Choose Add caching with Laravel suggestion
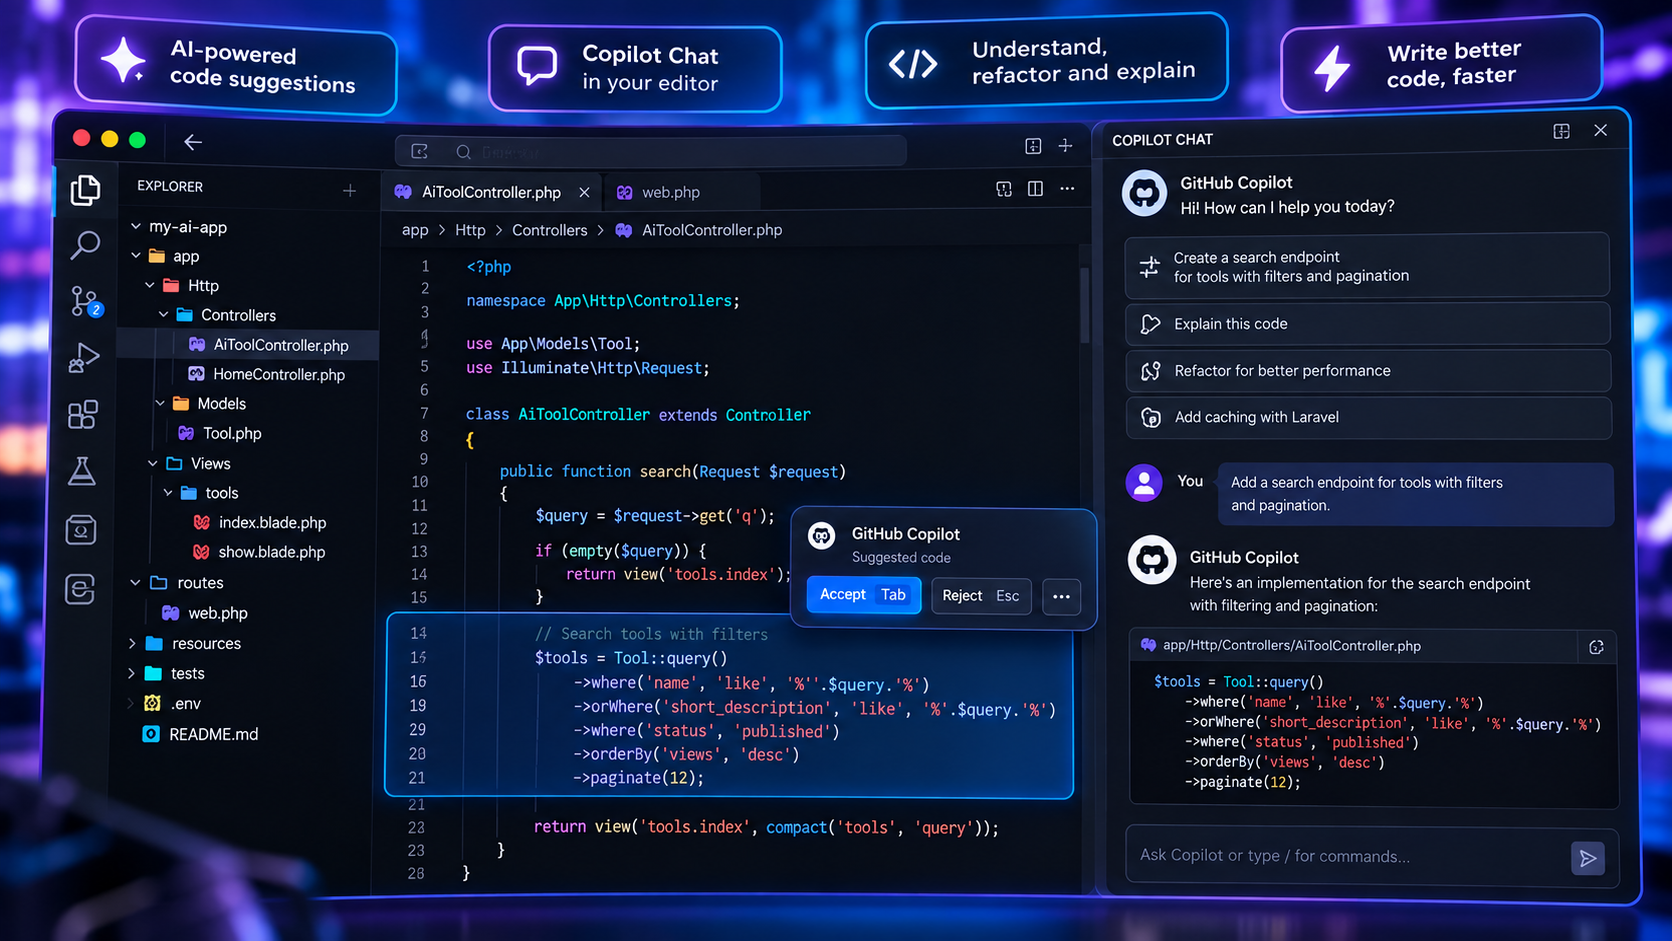 tap(1368, 418)
